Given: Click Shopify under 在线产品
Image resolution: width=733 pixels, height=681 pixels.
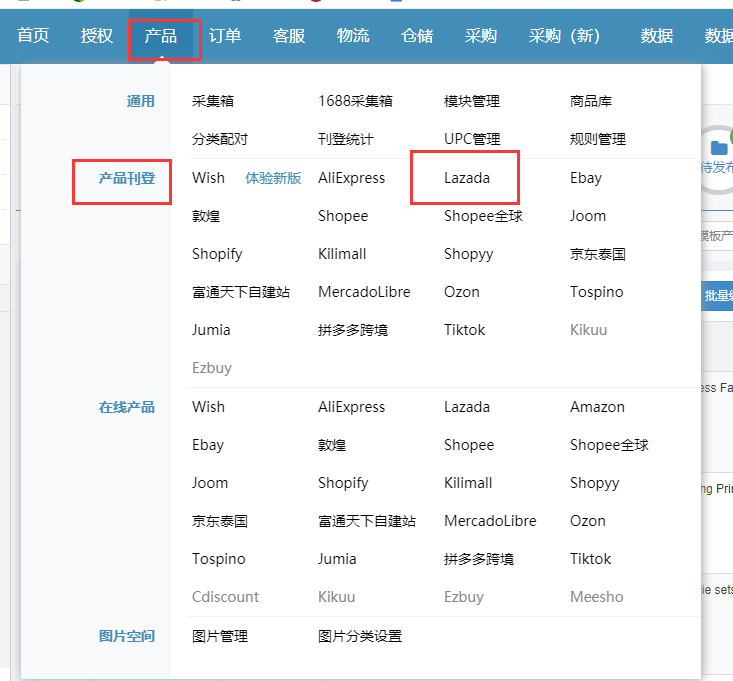Looking at the screenshot, I should tap(343, 483).
